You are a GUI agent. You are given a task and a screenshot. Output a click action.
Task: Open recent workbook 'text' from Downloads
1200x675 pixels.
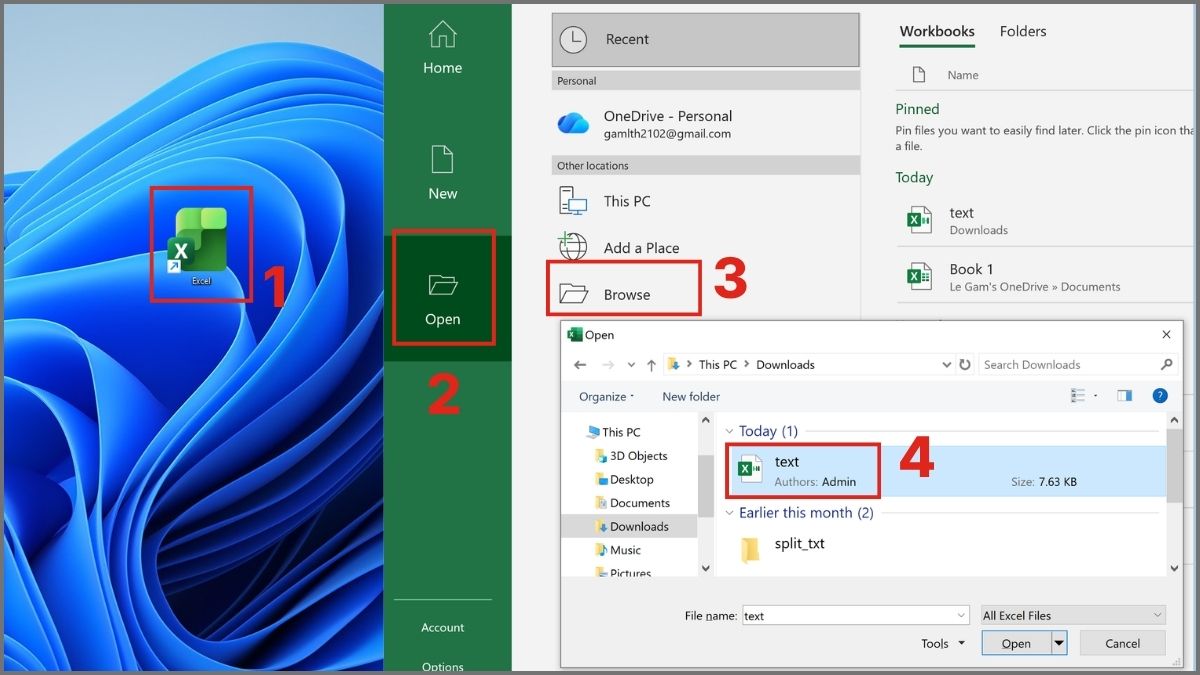click(1045, 220)
